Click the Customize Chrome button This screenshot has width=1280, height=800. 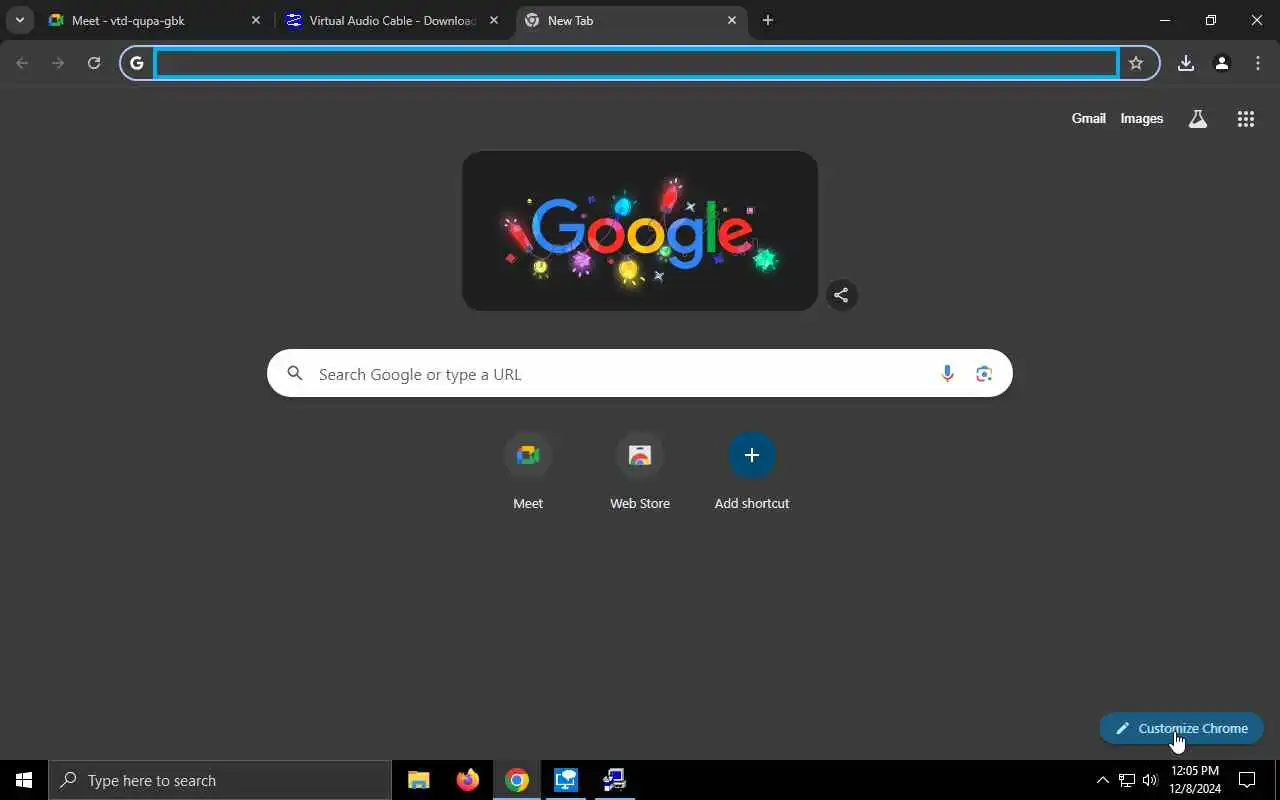(1181, 728)
